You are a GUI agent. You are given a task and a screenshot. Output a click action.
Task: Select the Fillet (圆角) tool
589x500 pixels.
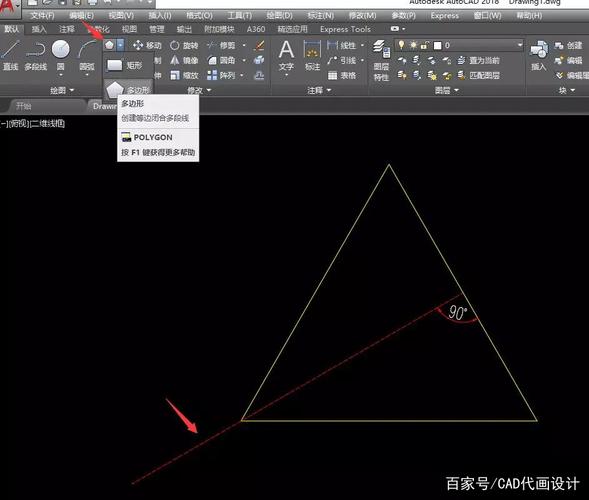pyautogui.click(x=221, y=60)
